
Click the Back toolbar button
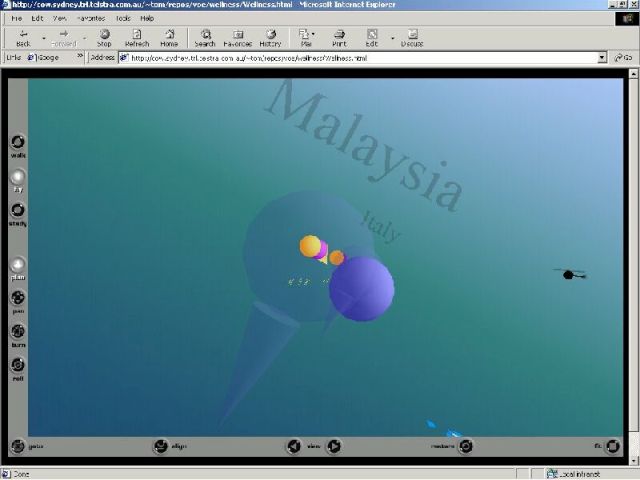click(23, 38)
